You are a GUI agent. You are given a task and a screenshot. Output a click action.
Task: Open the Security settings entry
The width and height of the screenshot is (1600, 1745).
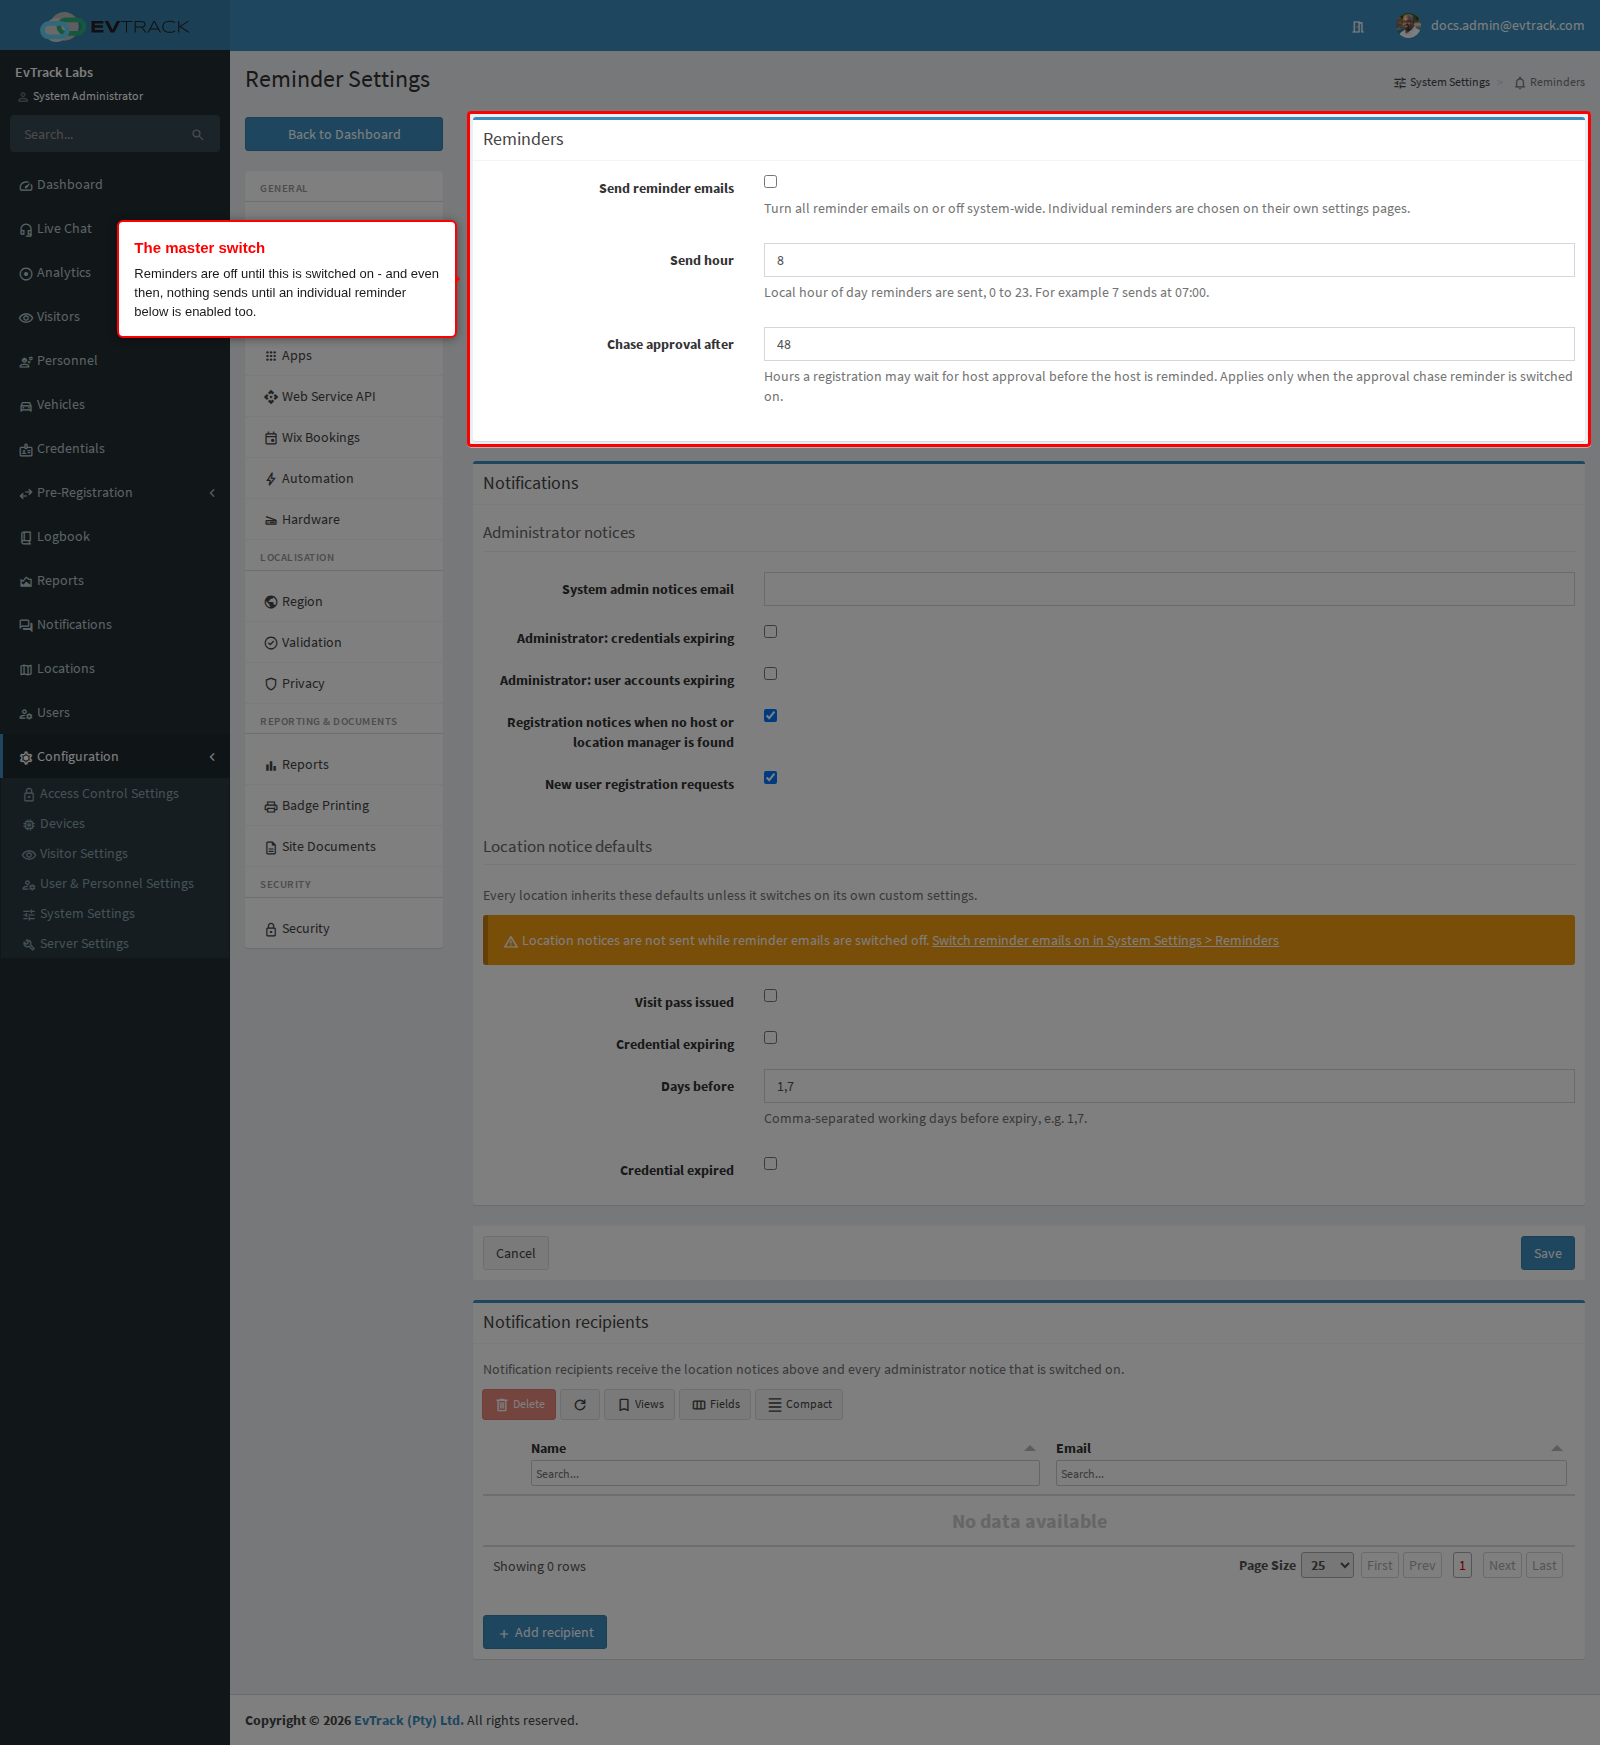[344, 928]
